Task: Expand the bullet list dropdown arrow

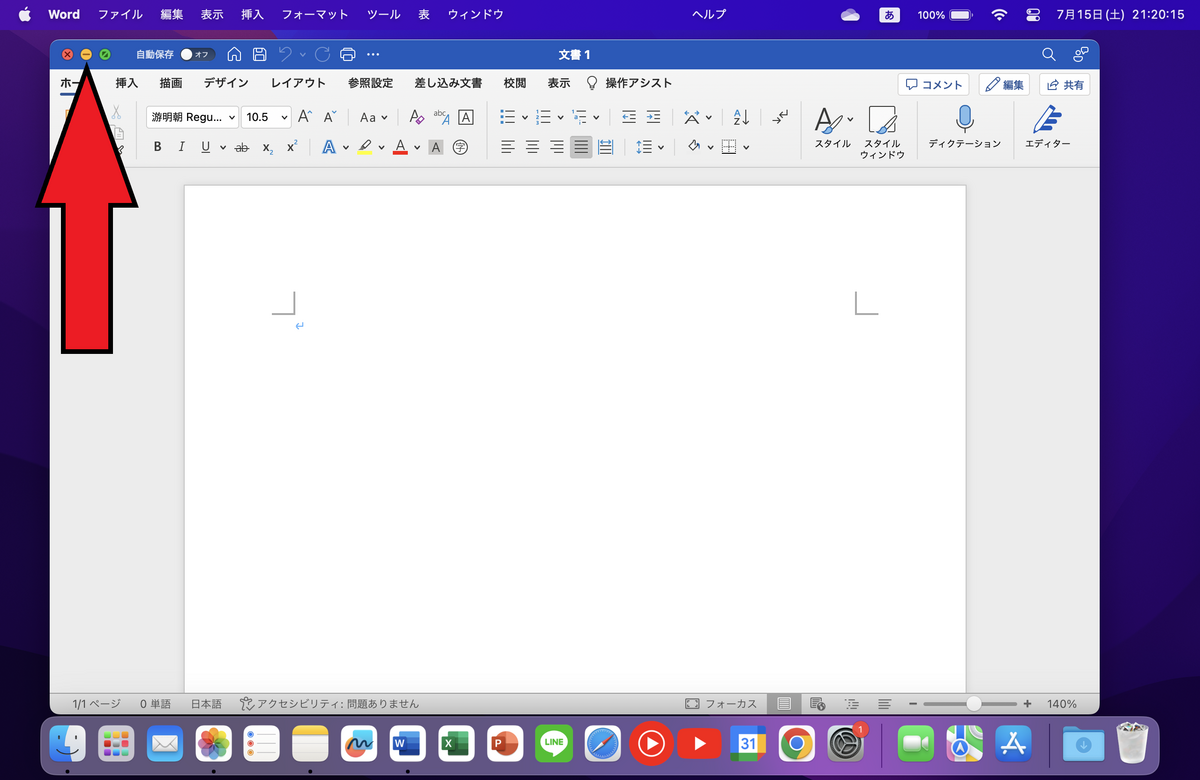Action: click(525, 117)
